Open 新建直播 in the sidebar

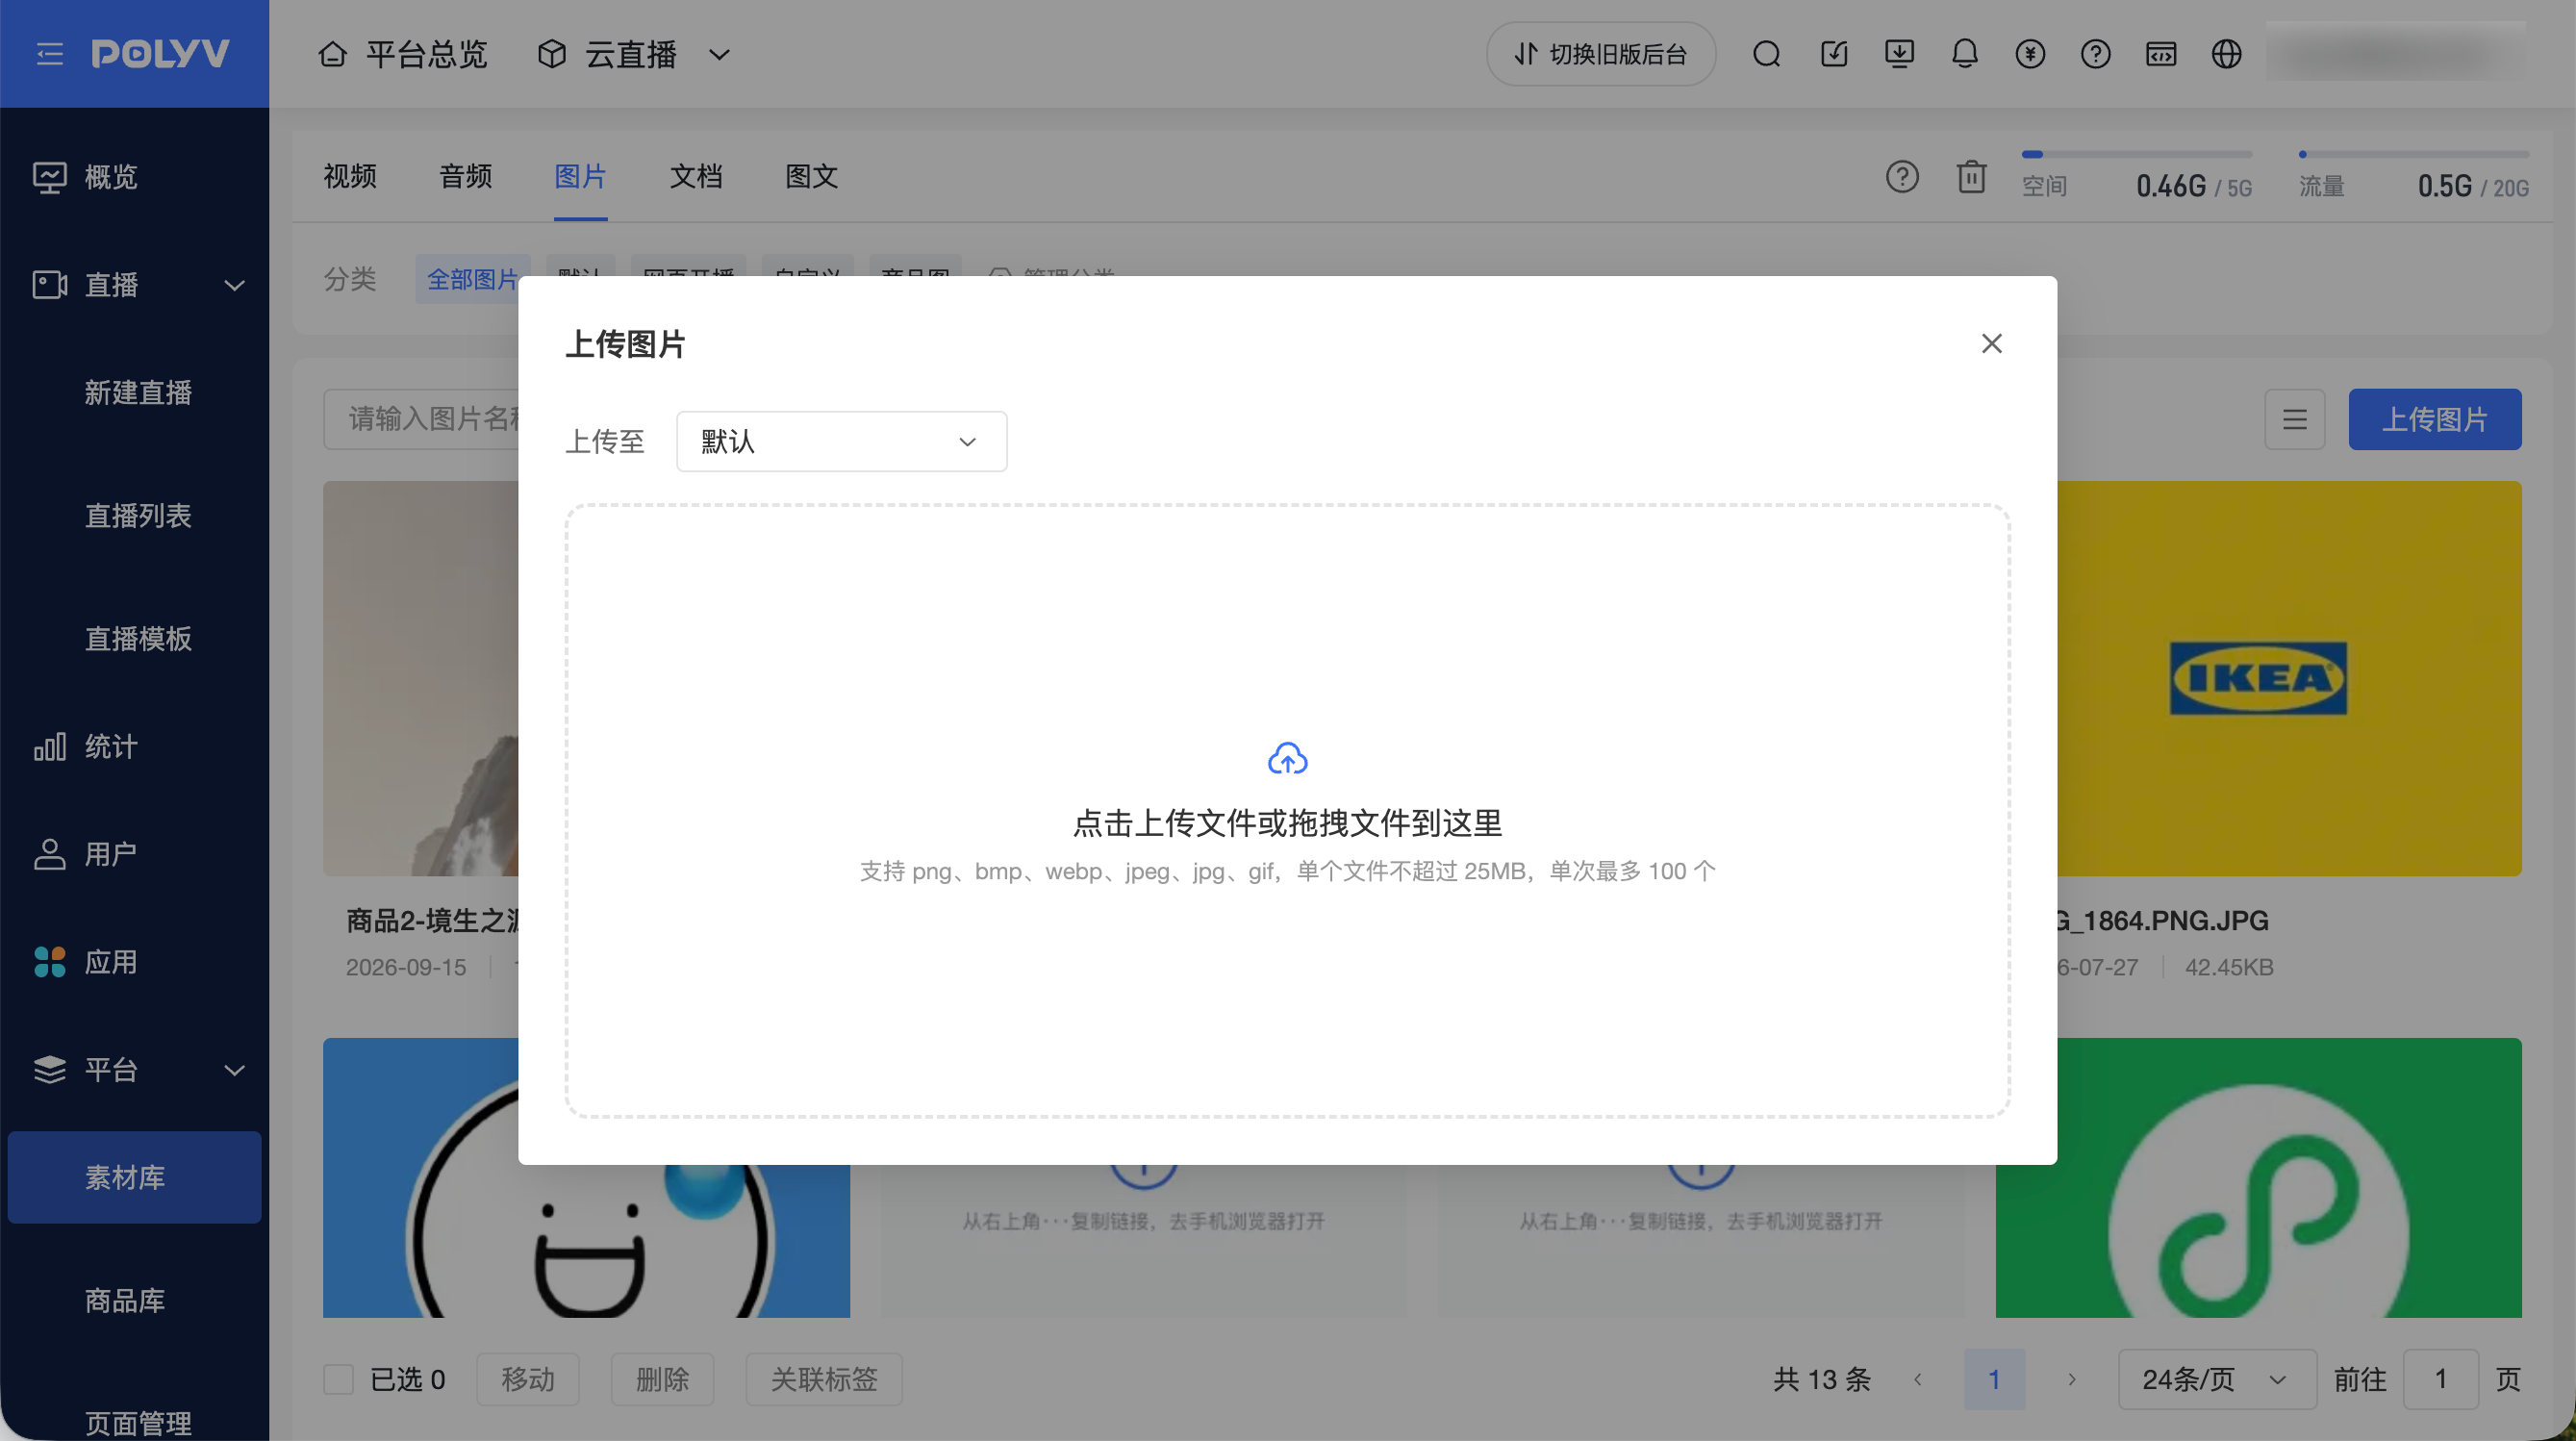pos(138,393)
